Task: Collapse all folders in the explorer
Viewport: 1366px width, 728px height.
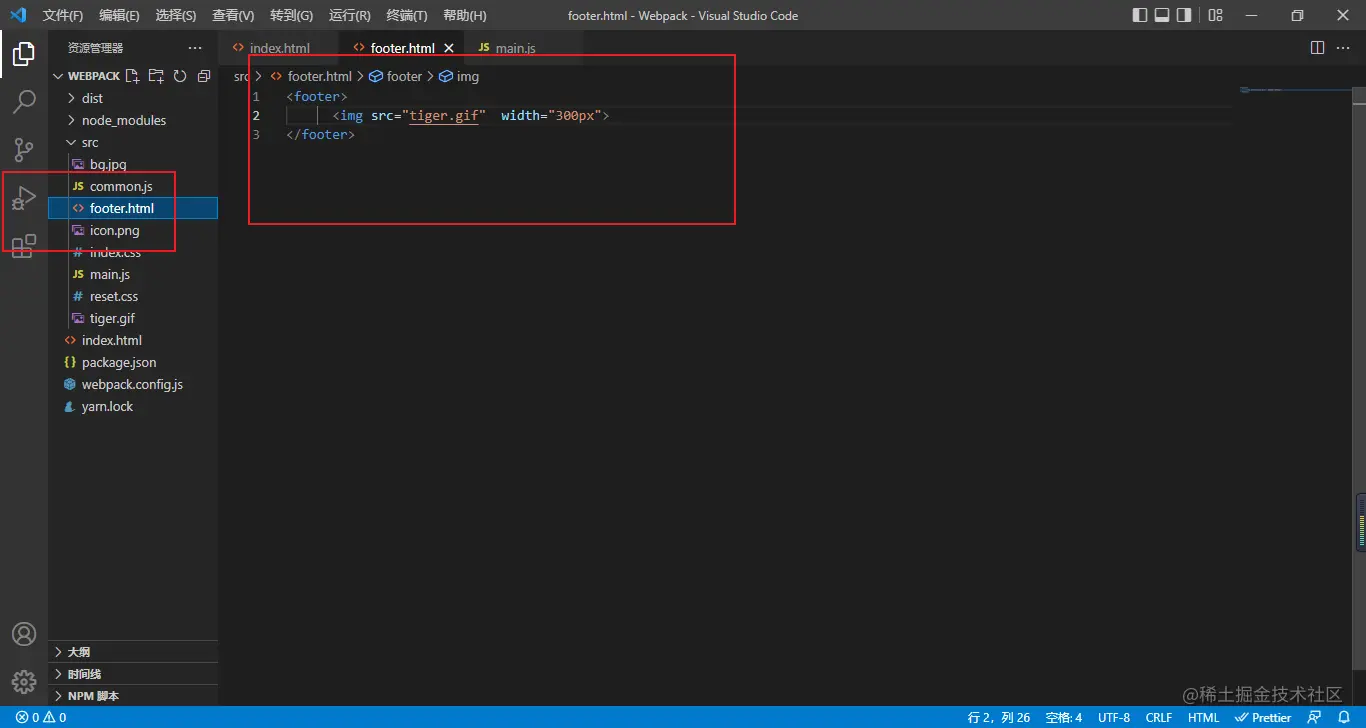Action: [x=204, y=76]
